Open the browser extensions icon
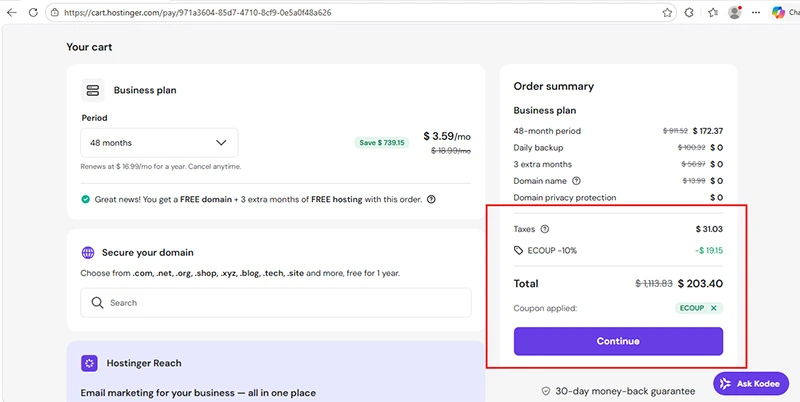Screen dimensions: 800x402 [689, 13]
